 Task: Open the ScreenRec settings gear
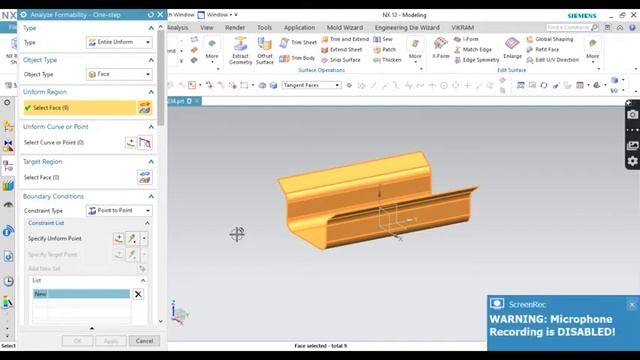632,161
